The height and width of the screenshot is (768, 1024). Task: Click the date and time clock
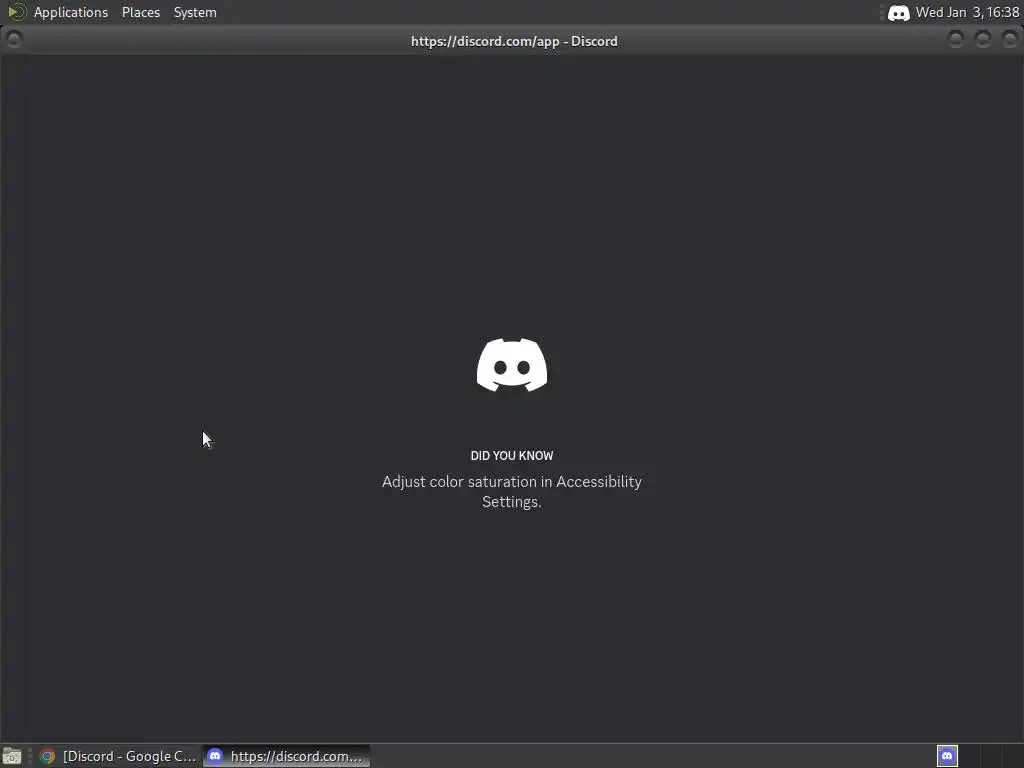[967, 12]
